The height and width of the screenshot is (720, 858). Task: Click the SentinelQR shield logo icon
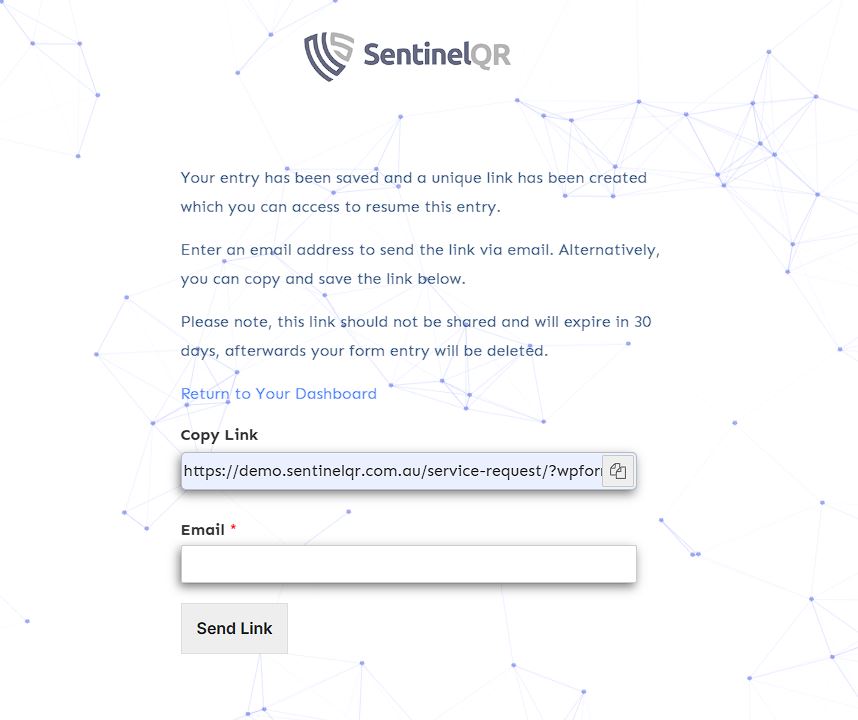(x=329, y=55)
